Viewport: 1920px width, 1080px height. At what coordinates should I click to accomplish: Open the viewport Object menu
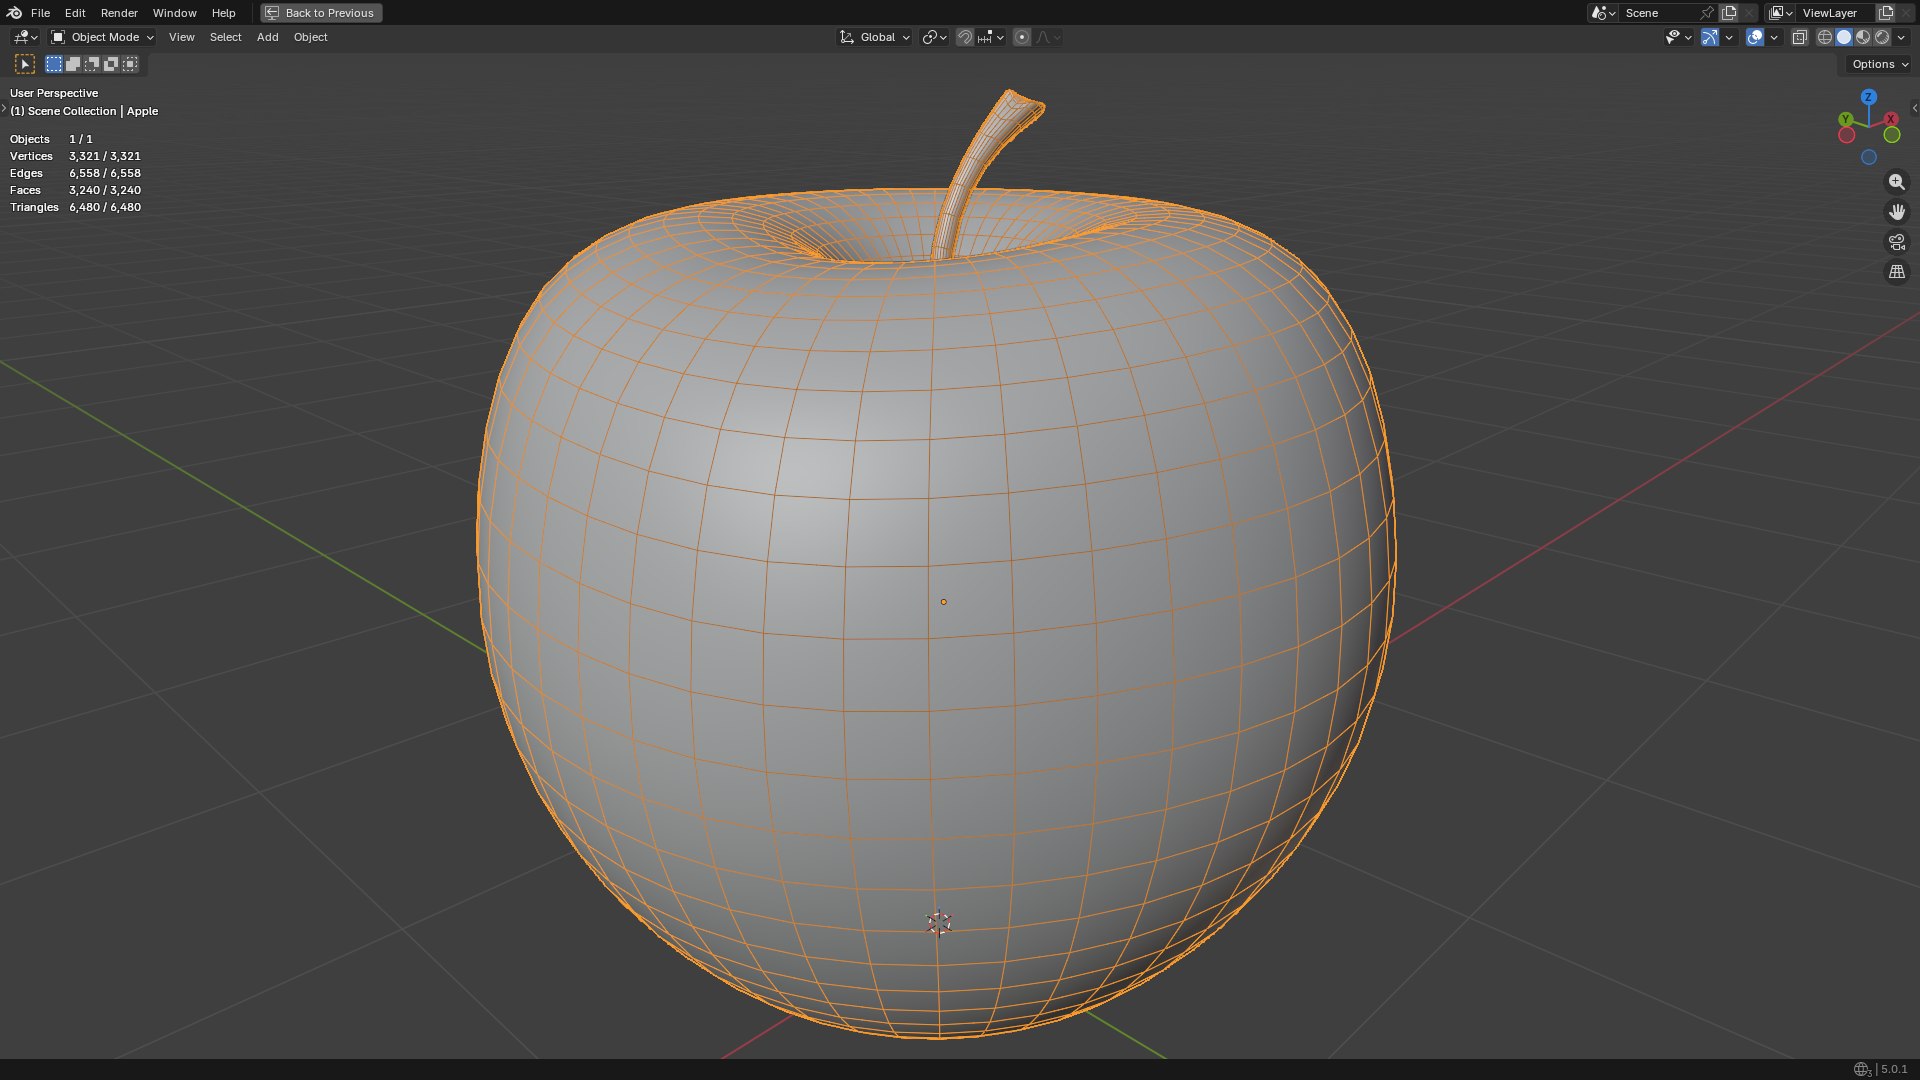tap(310, 37)
